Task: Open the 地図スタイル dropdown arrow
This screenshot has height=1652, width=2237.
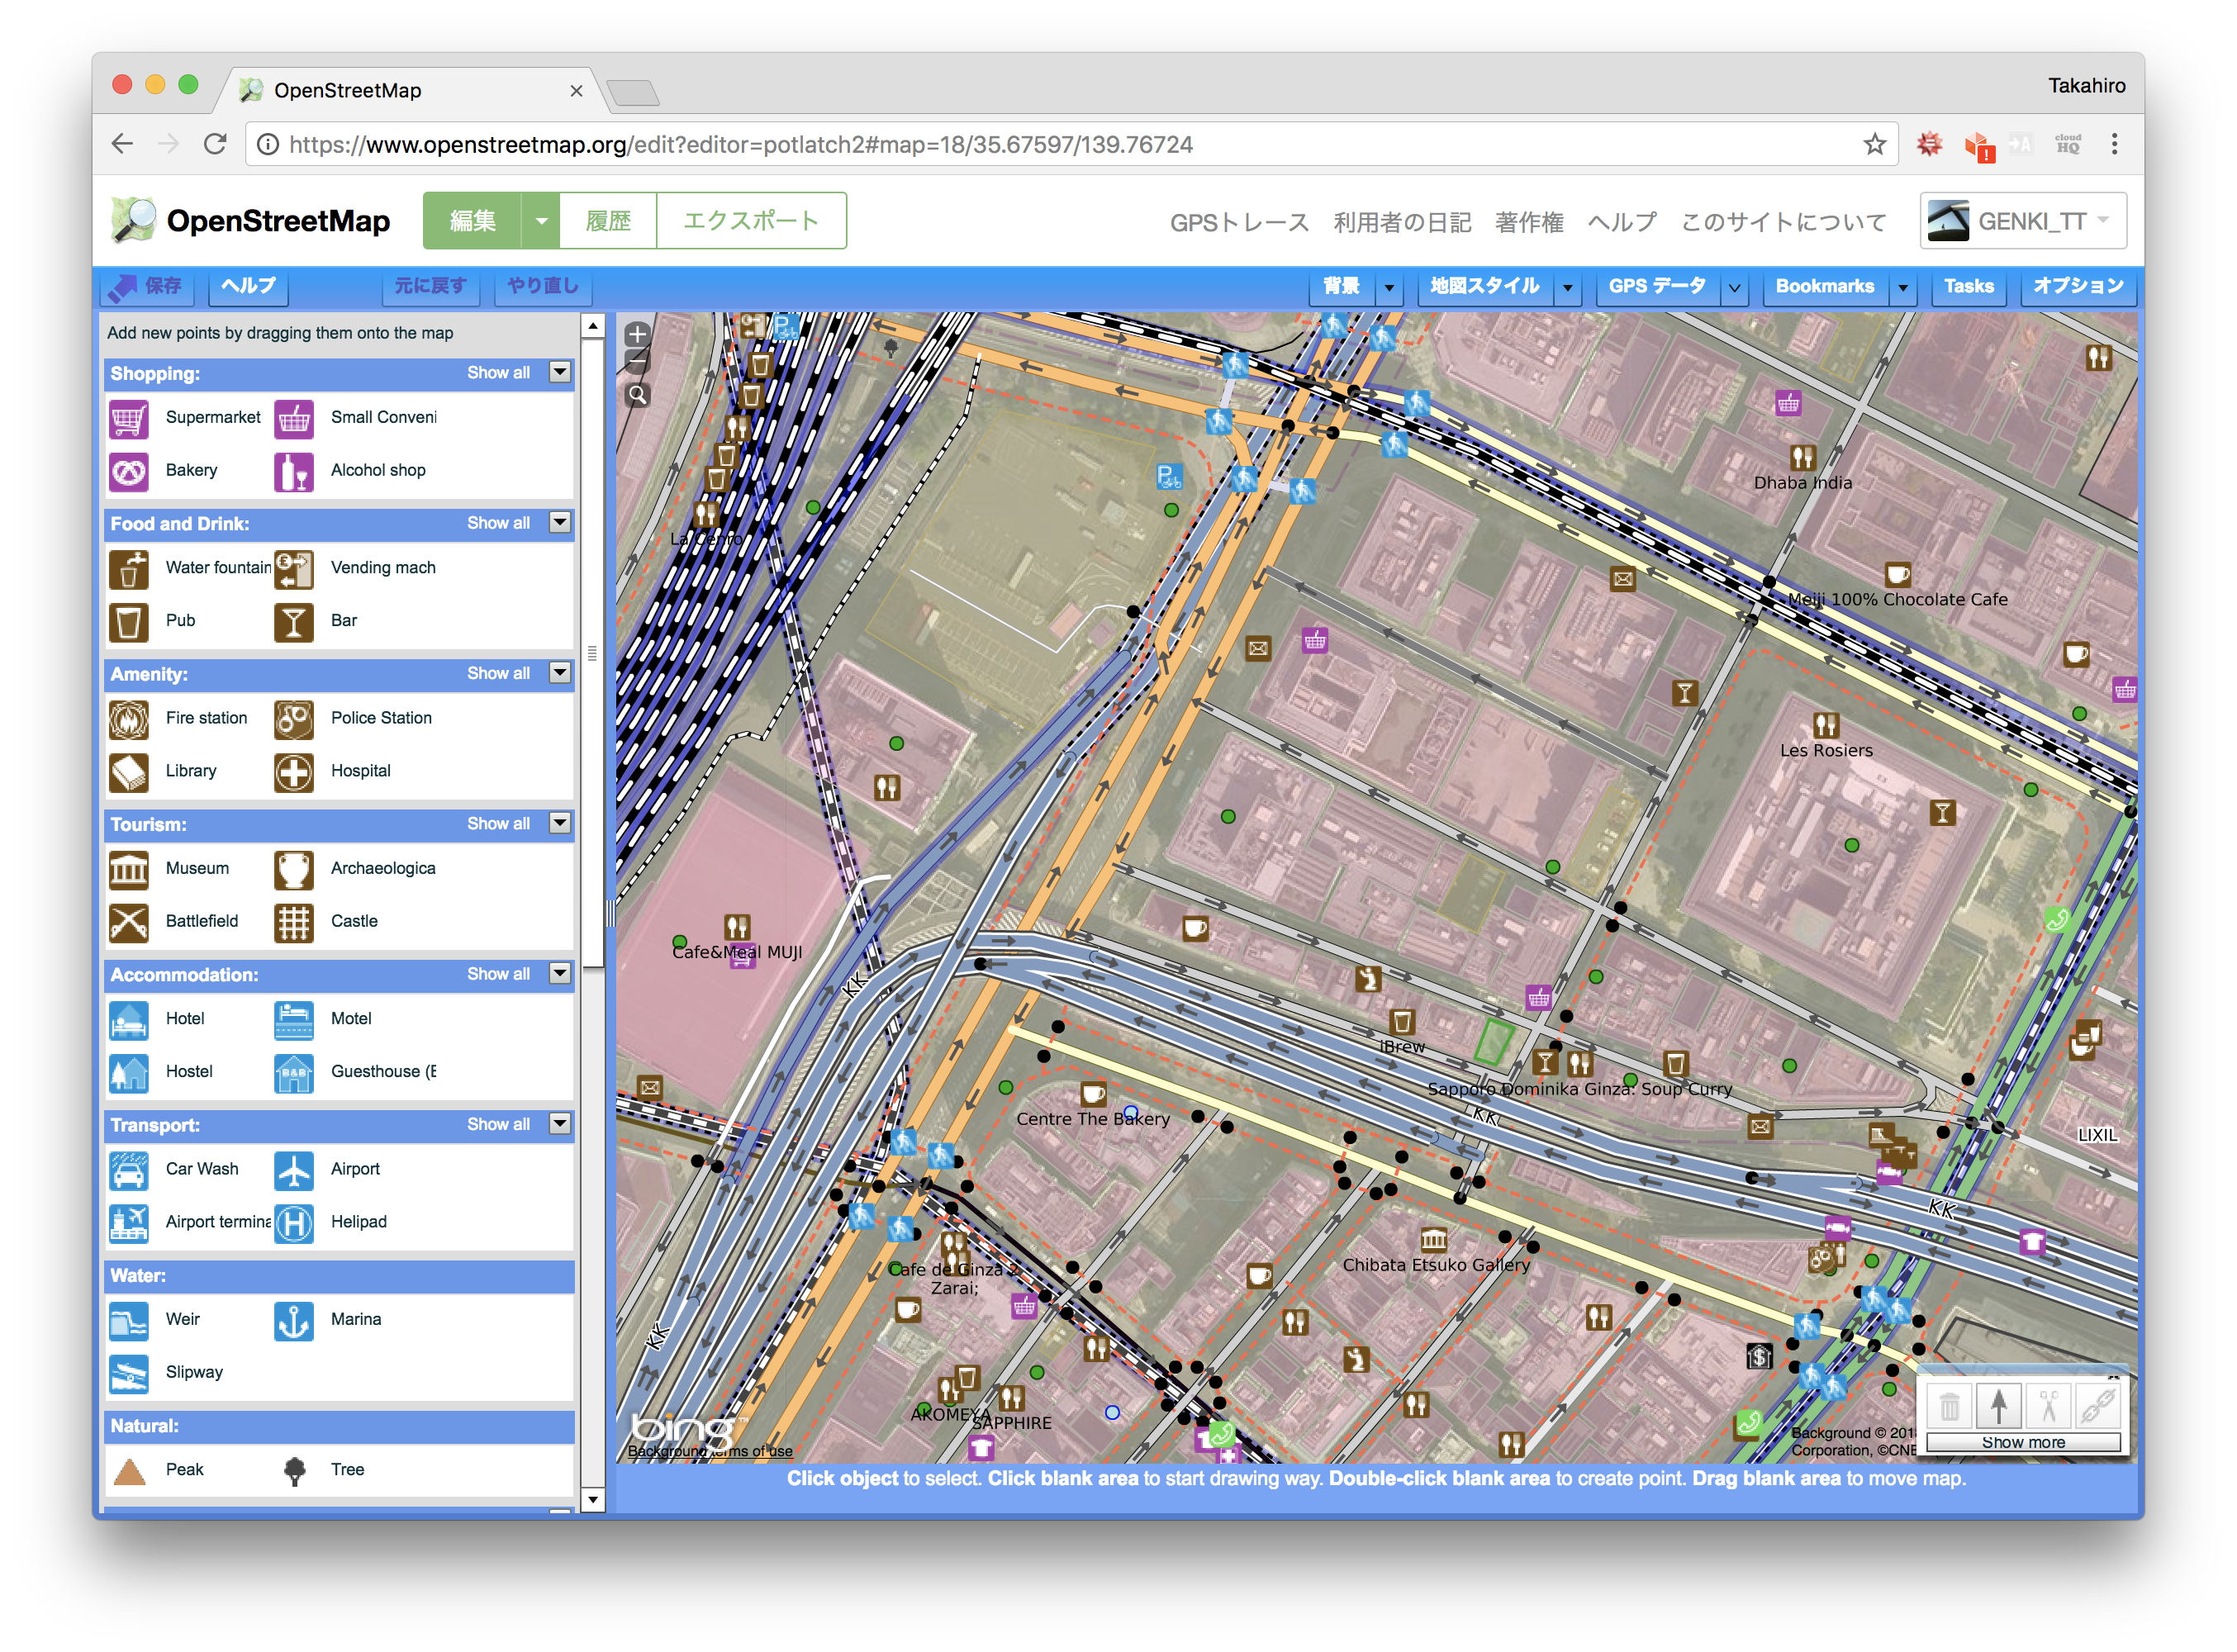Action: 1568,288
